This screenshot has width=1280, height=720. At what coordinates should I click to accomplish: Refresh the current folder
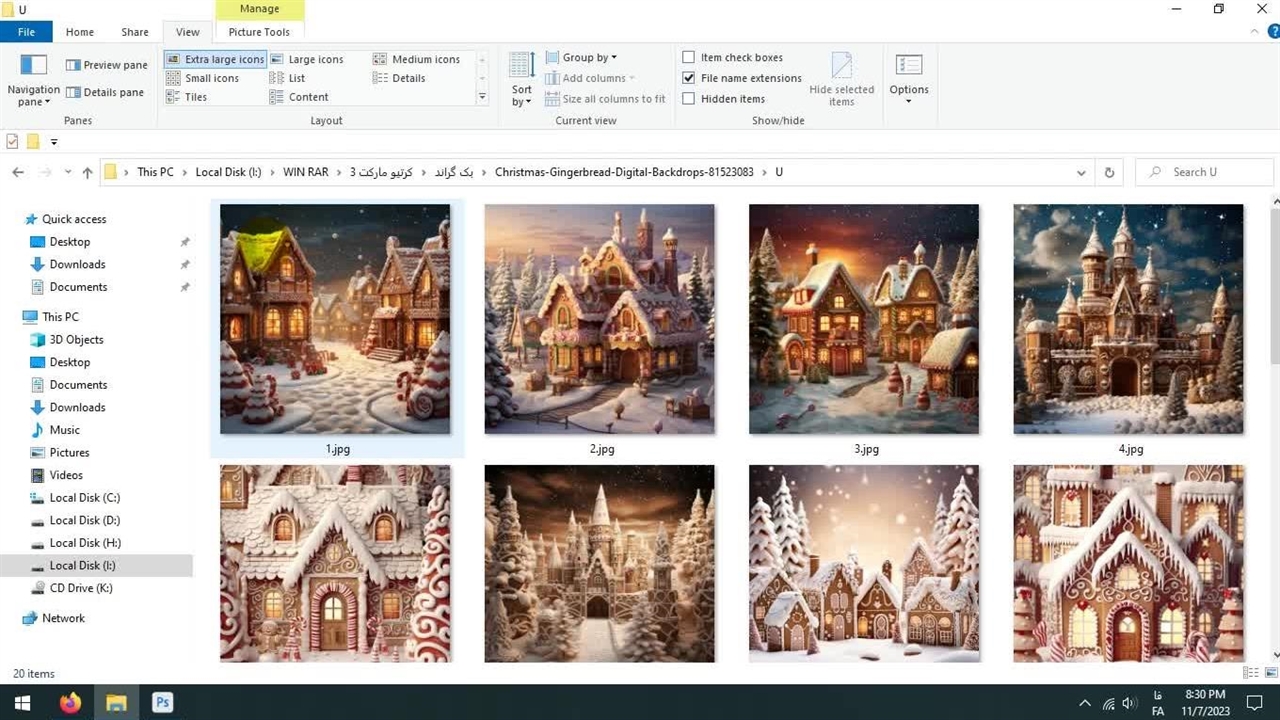1109,172
